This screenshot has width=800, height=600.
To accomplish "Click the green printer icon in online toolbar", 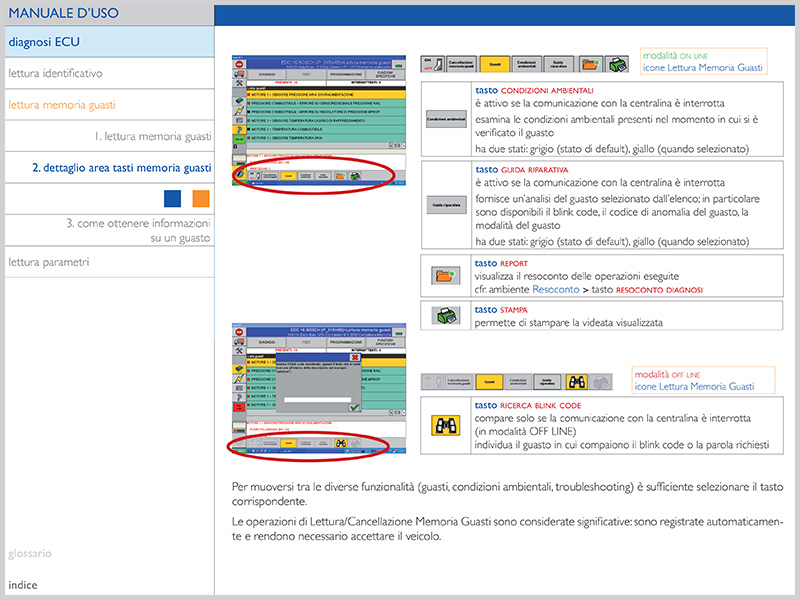I will 619,63.
